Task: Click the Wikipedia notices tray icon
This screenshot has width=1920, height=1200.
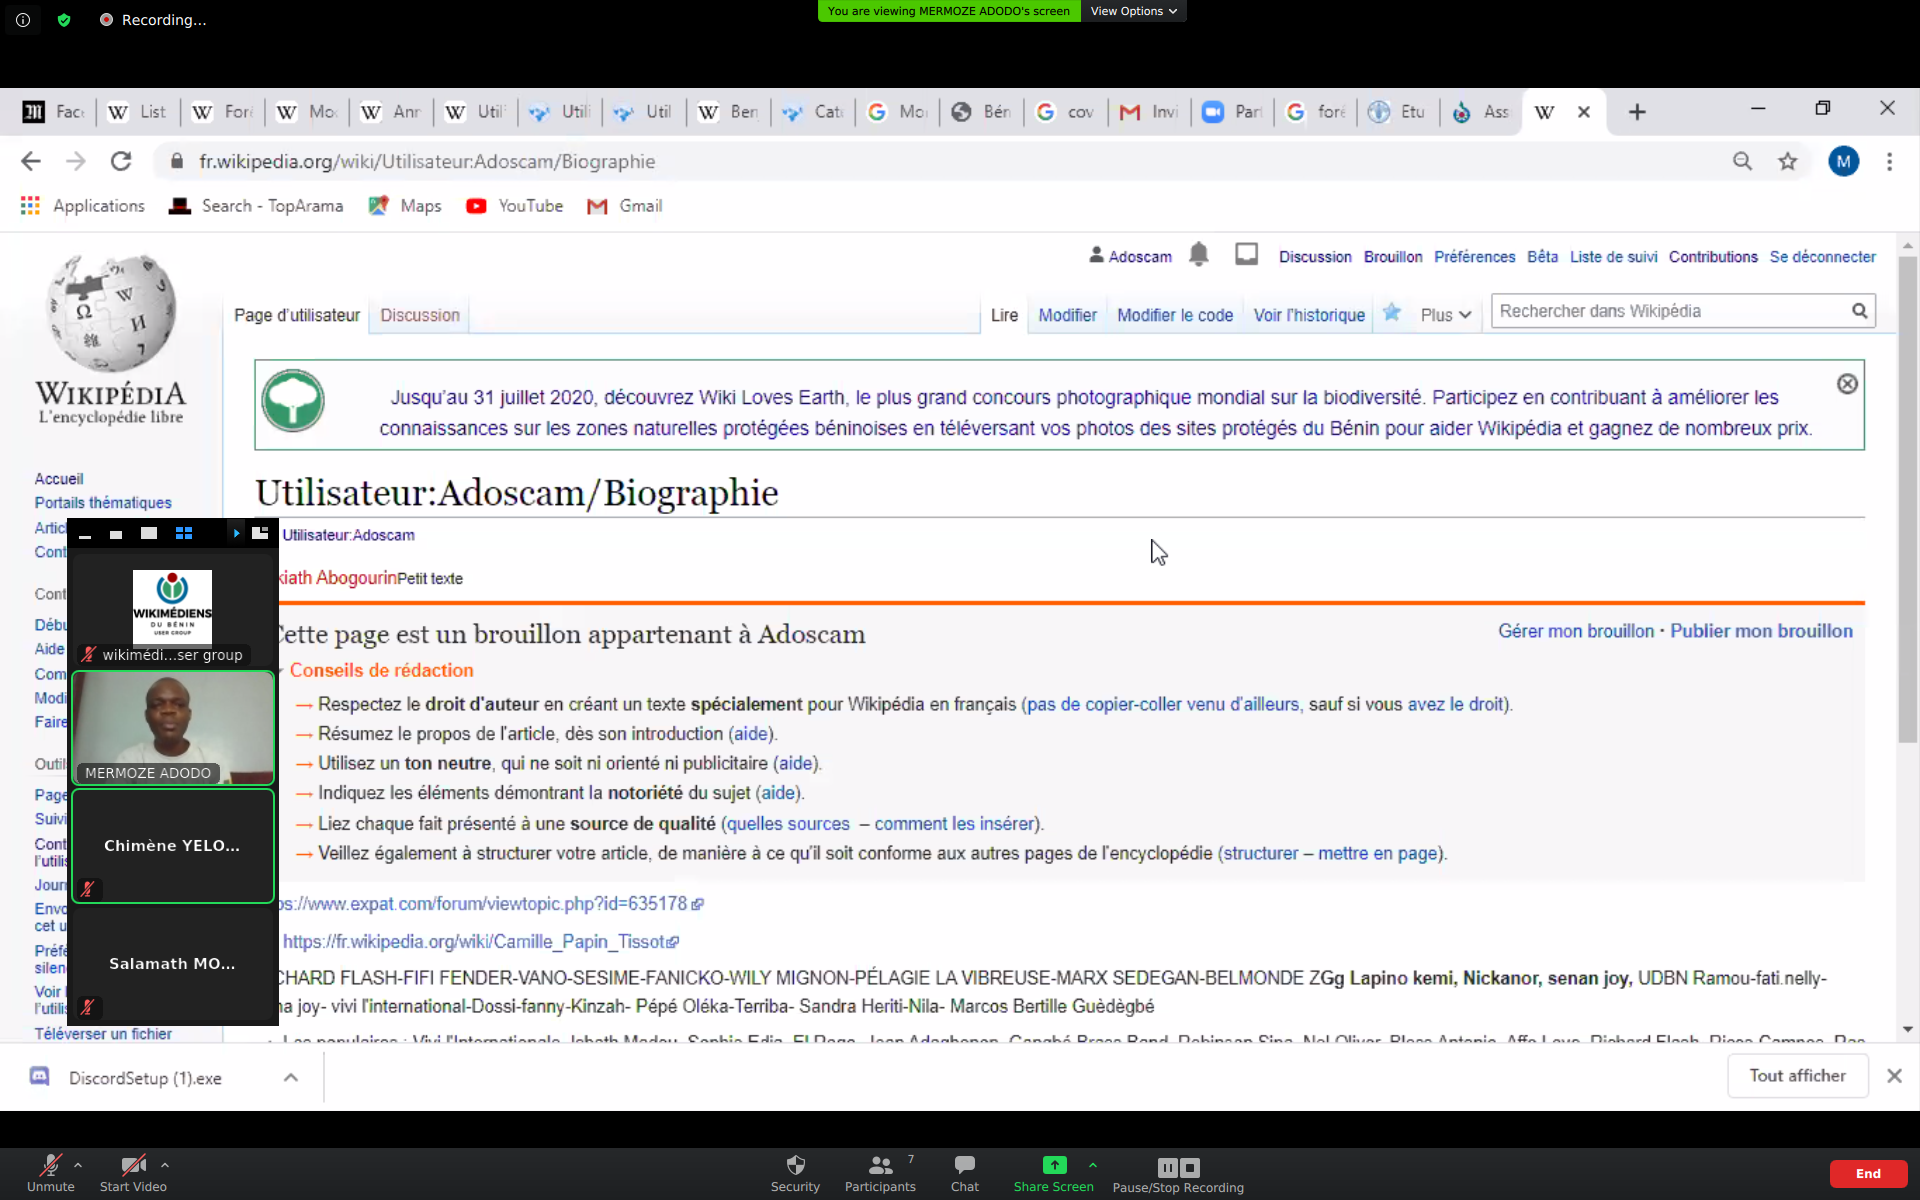Action: [x=1246, y=255]
